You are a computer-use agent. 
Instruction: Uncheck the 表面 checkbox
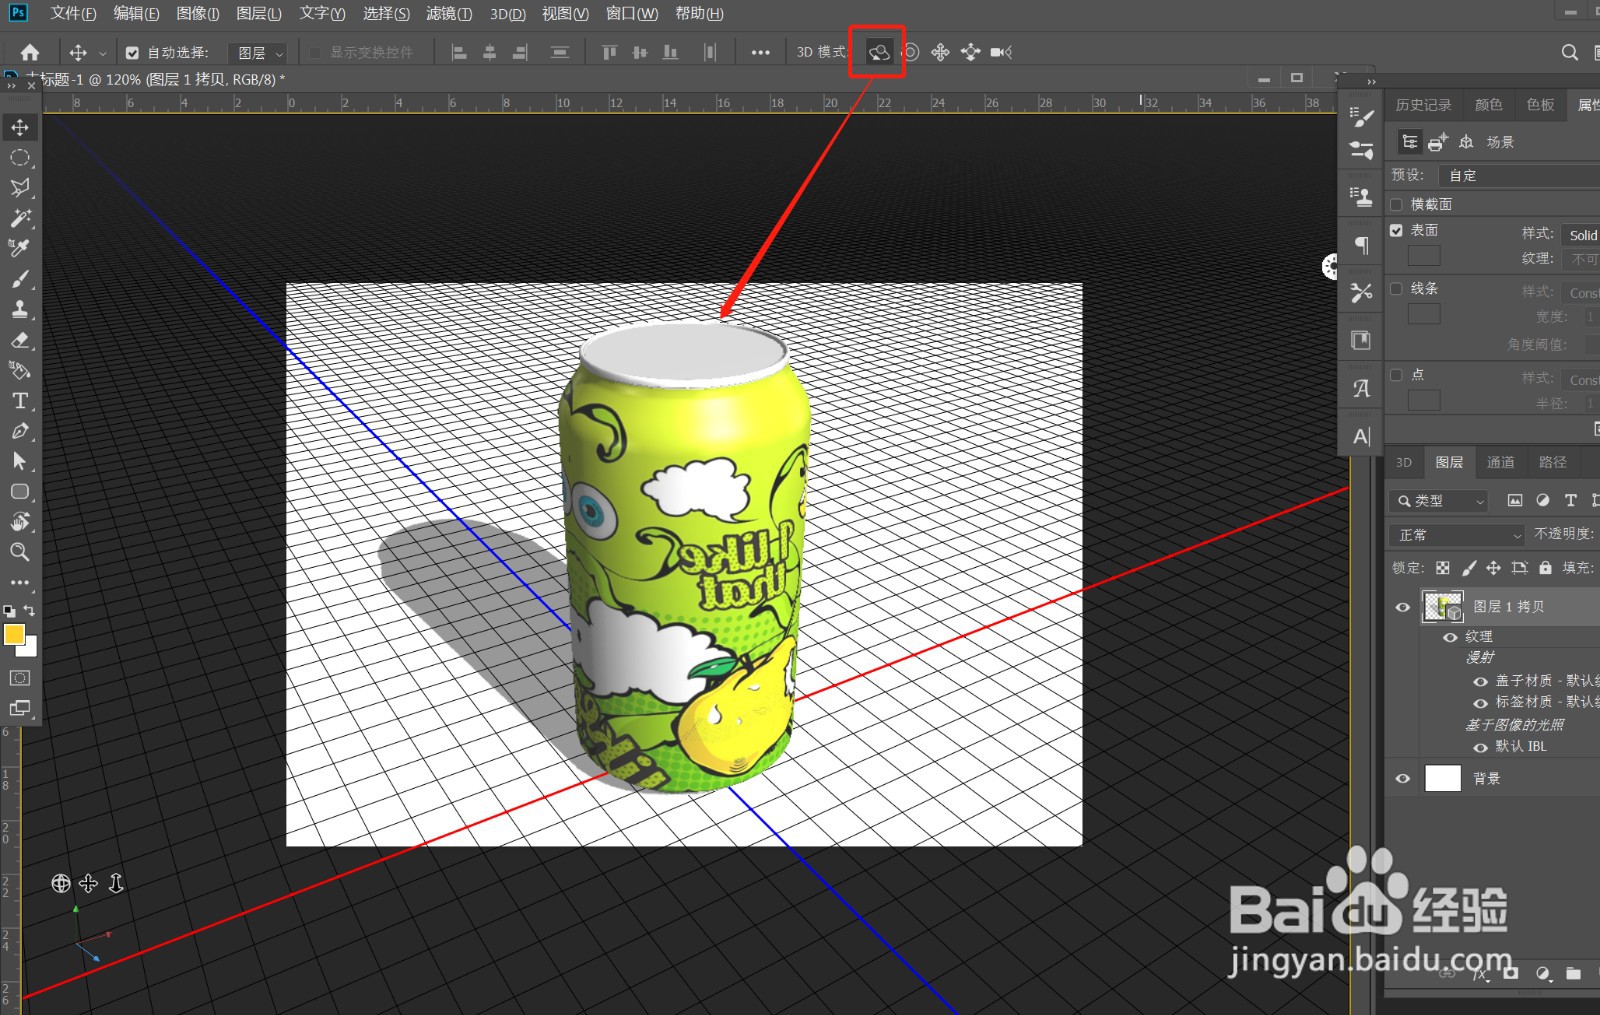point(1396,230)
